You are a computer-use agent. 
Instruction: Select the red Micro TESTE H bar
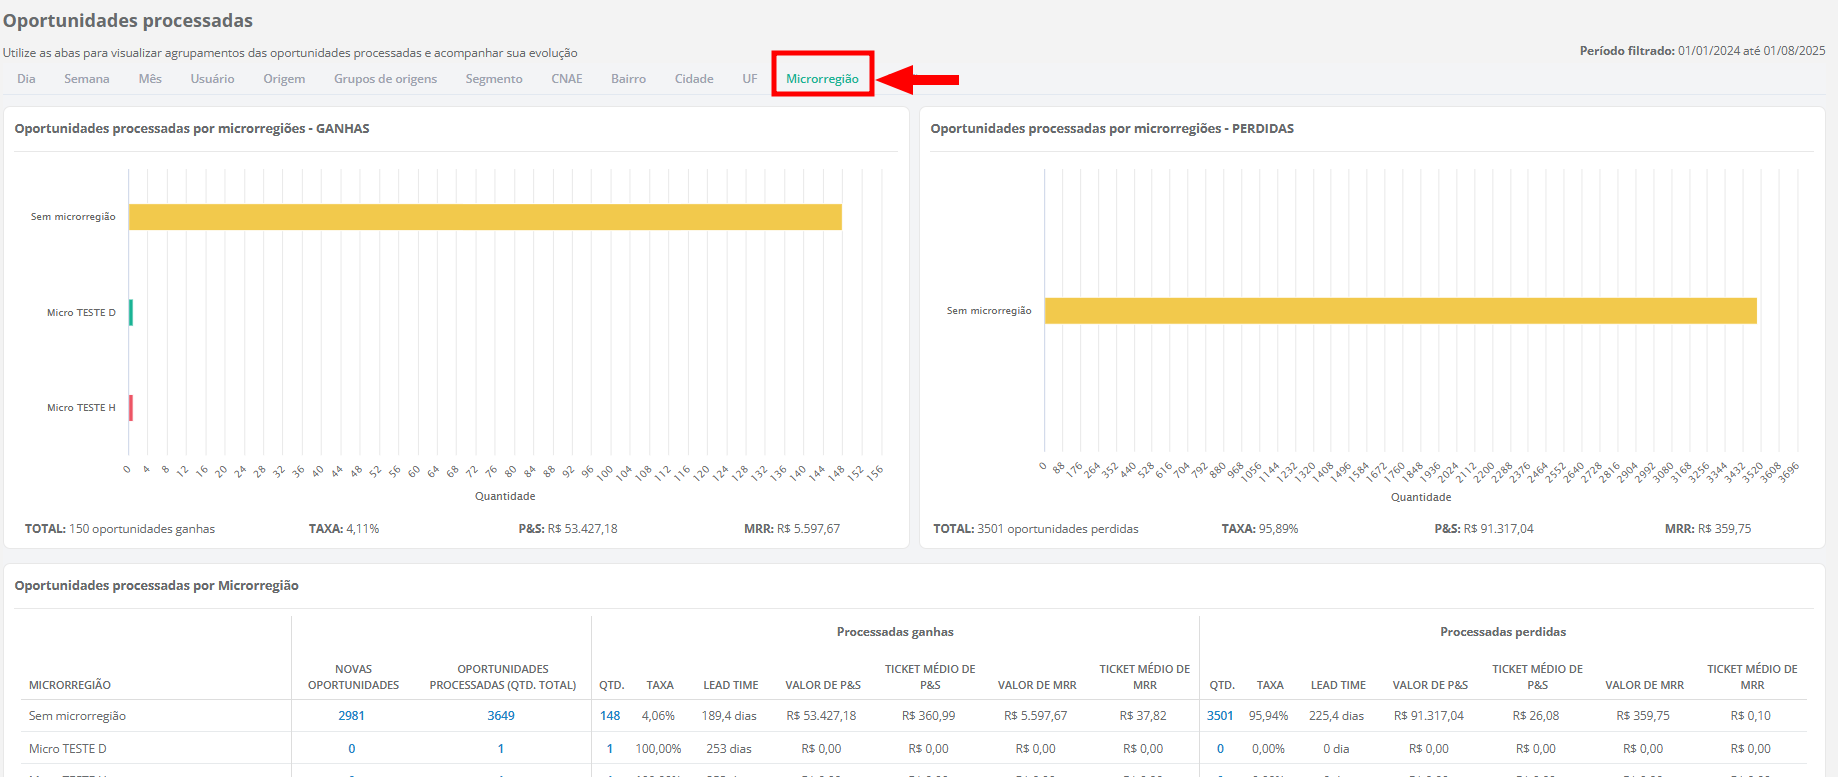(131, 408)
